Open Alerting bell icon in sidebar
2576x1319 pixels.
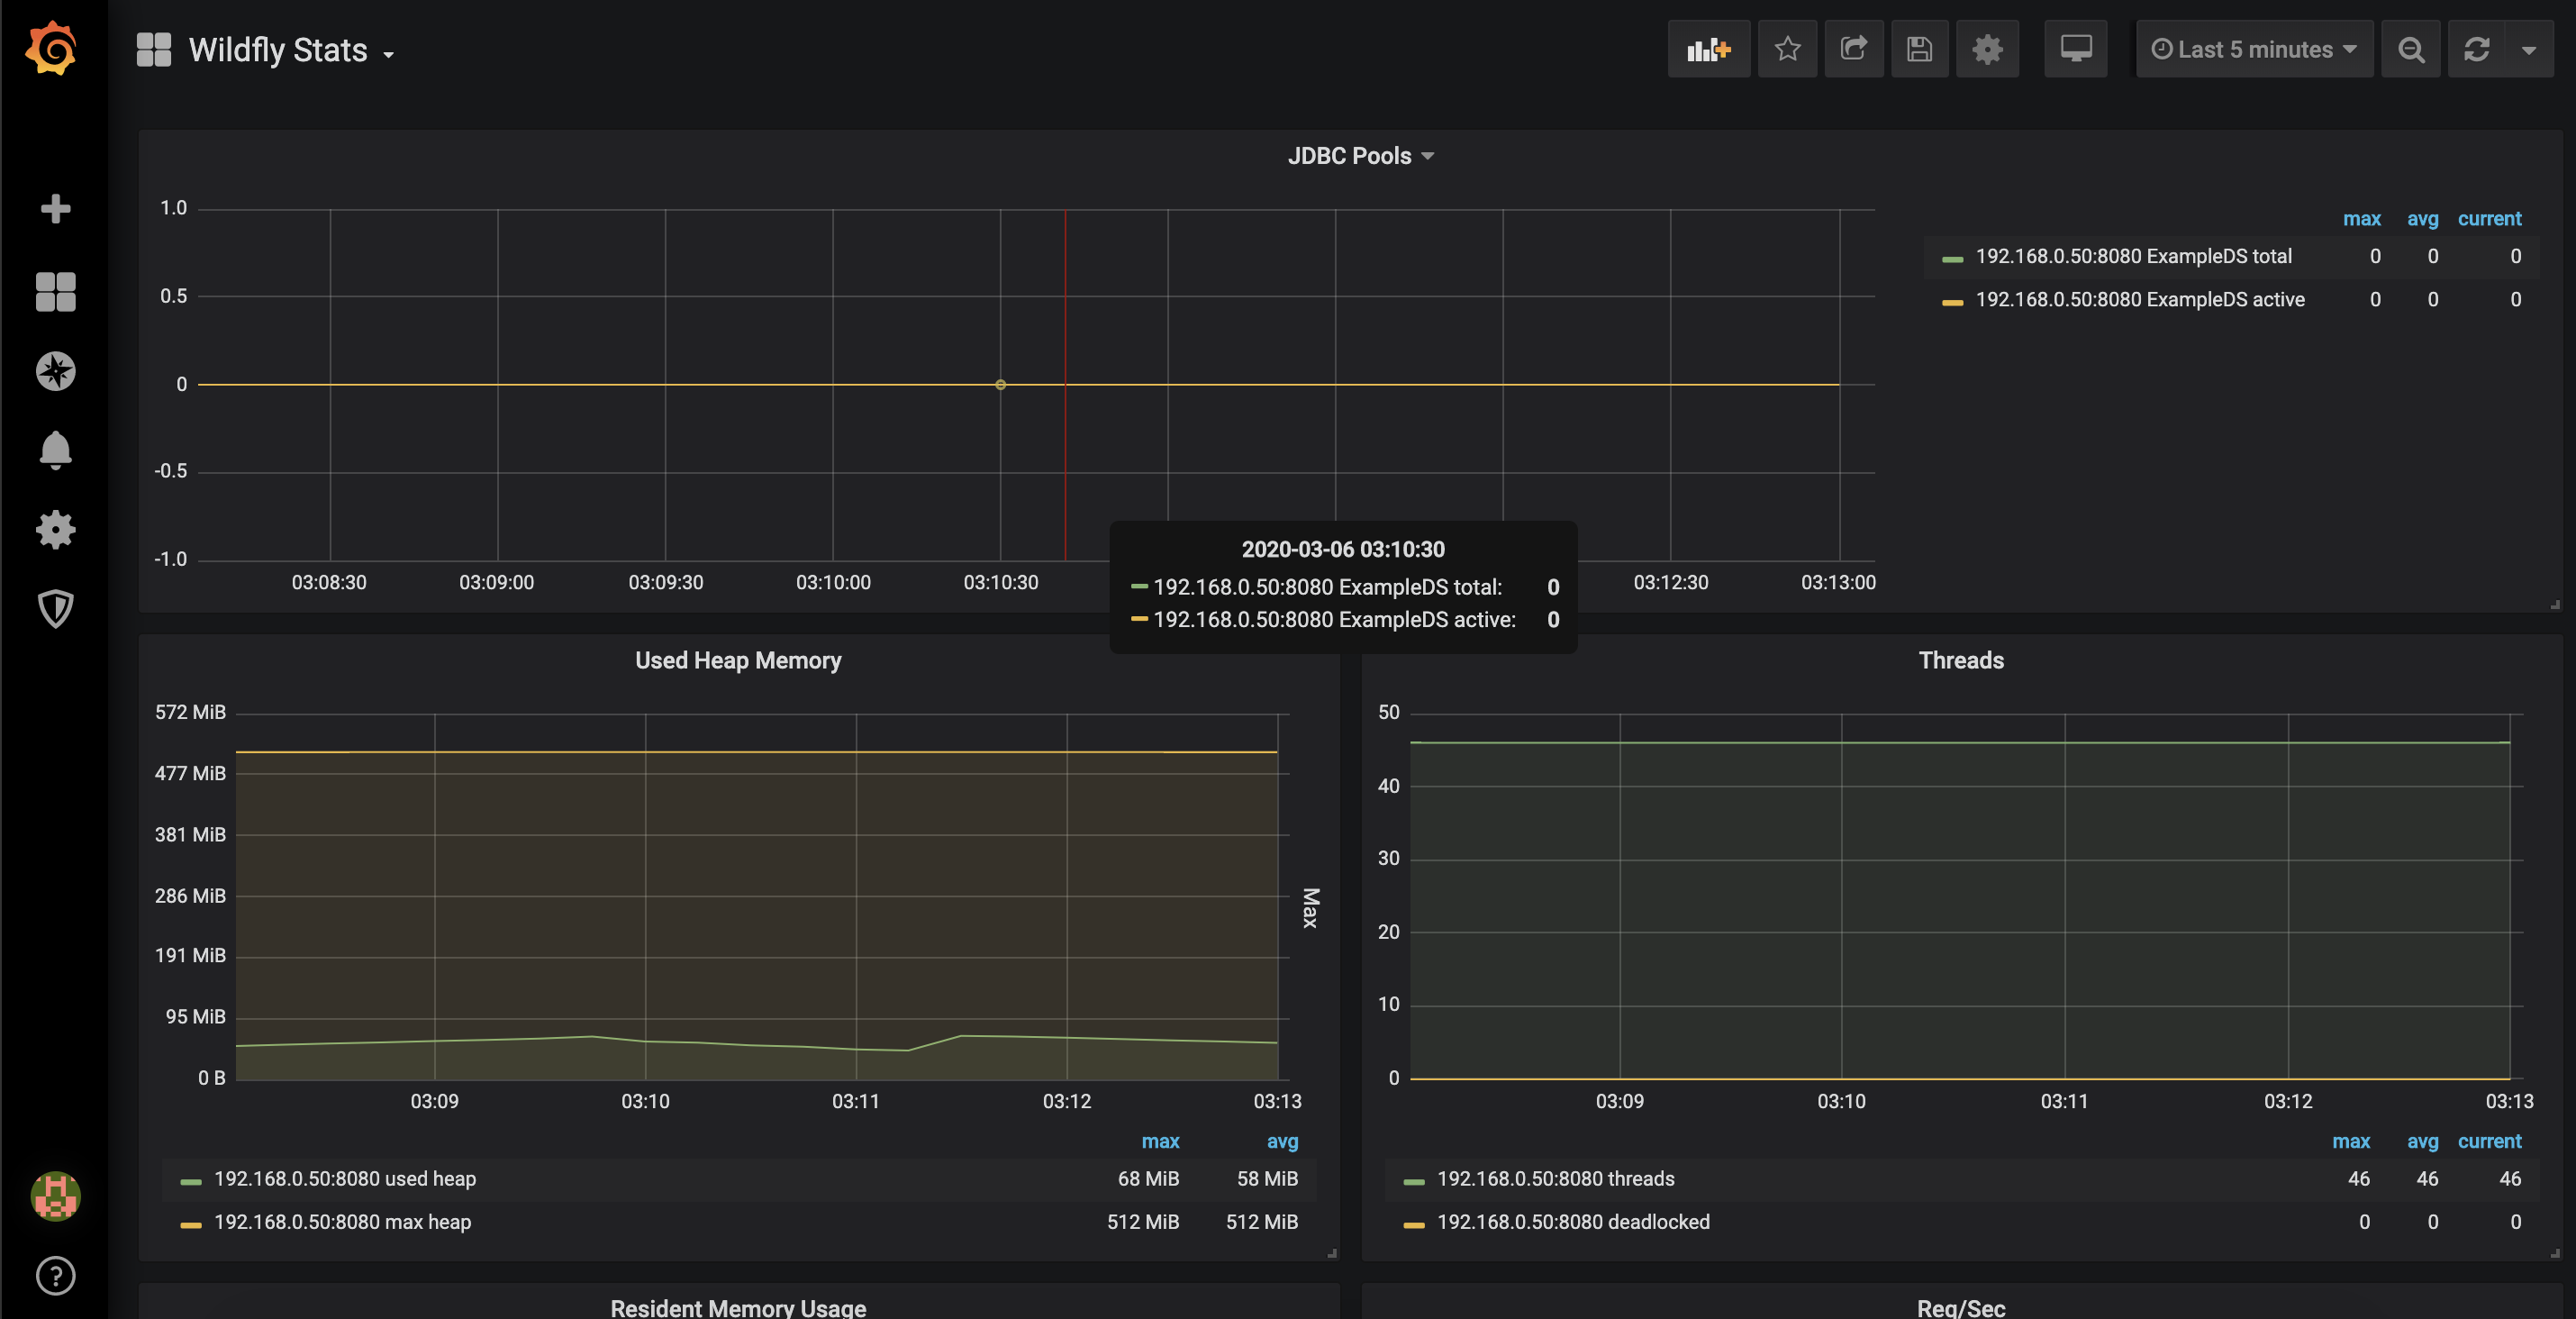[55, 450]
